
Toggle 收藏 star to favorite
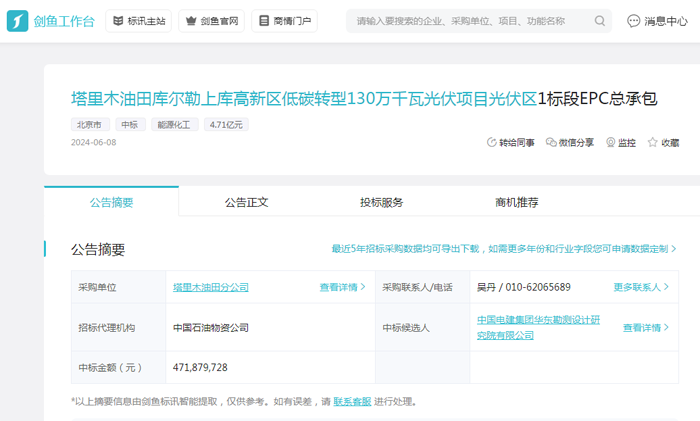click(x=653, y=143)
